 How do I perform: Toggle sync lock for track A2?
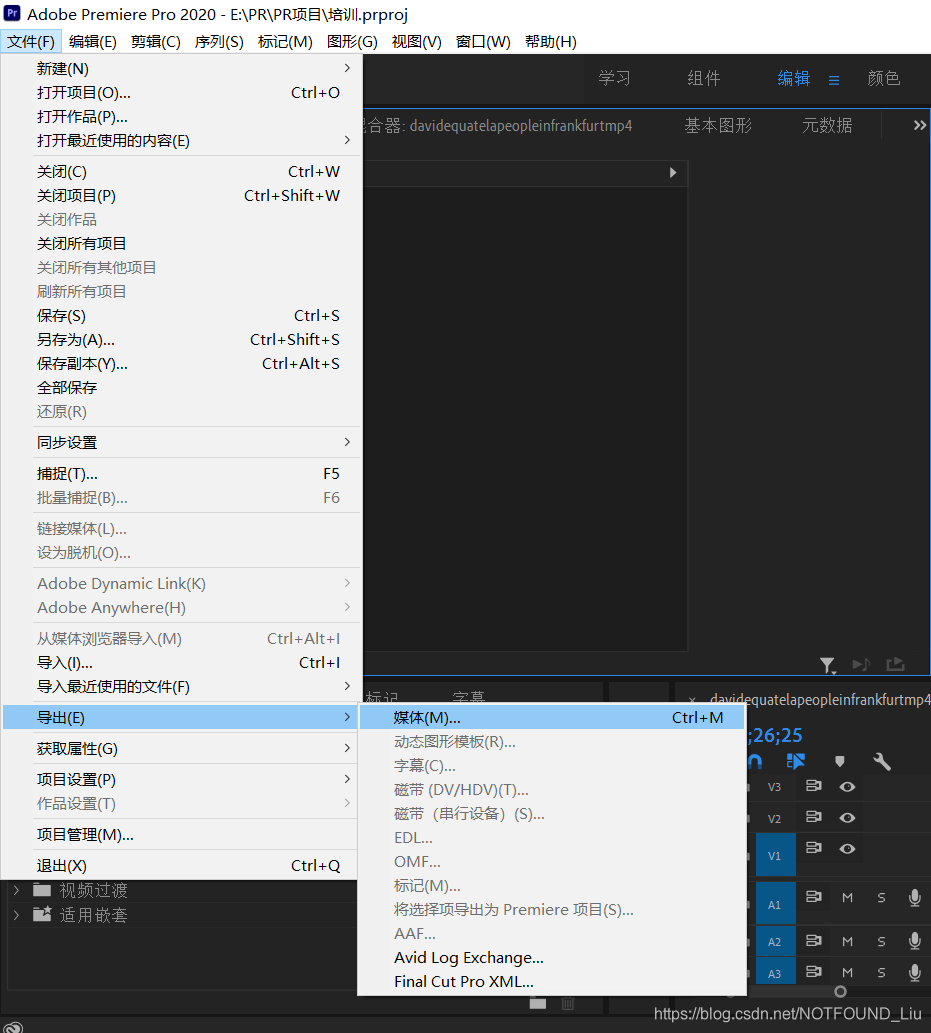pos(814,941)
